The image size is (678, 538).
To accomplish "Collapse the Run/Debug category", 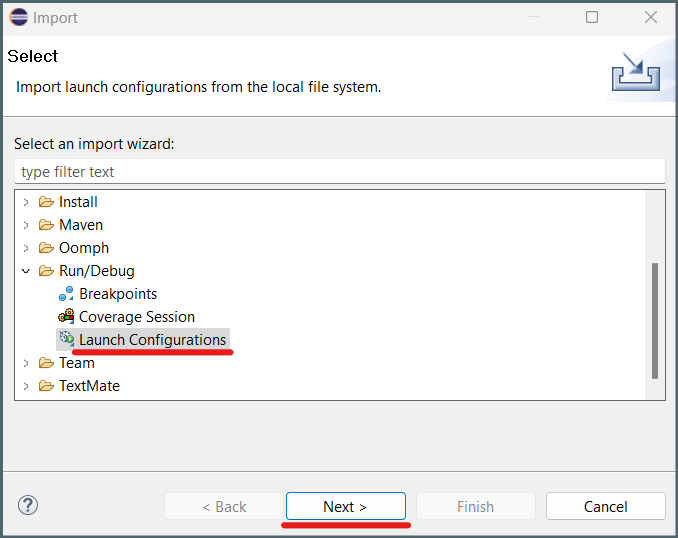I will tap(26, 271).
